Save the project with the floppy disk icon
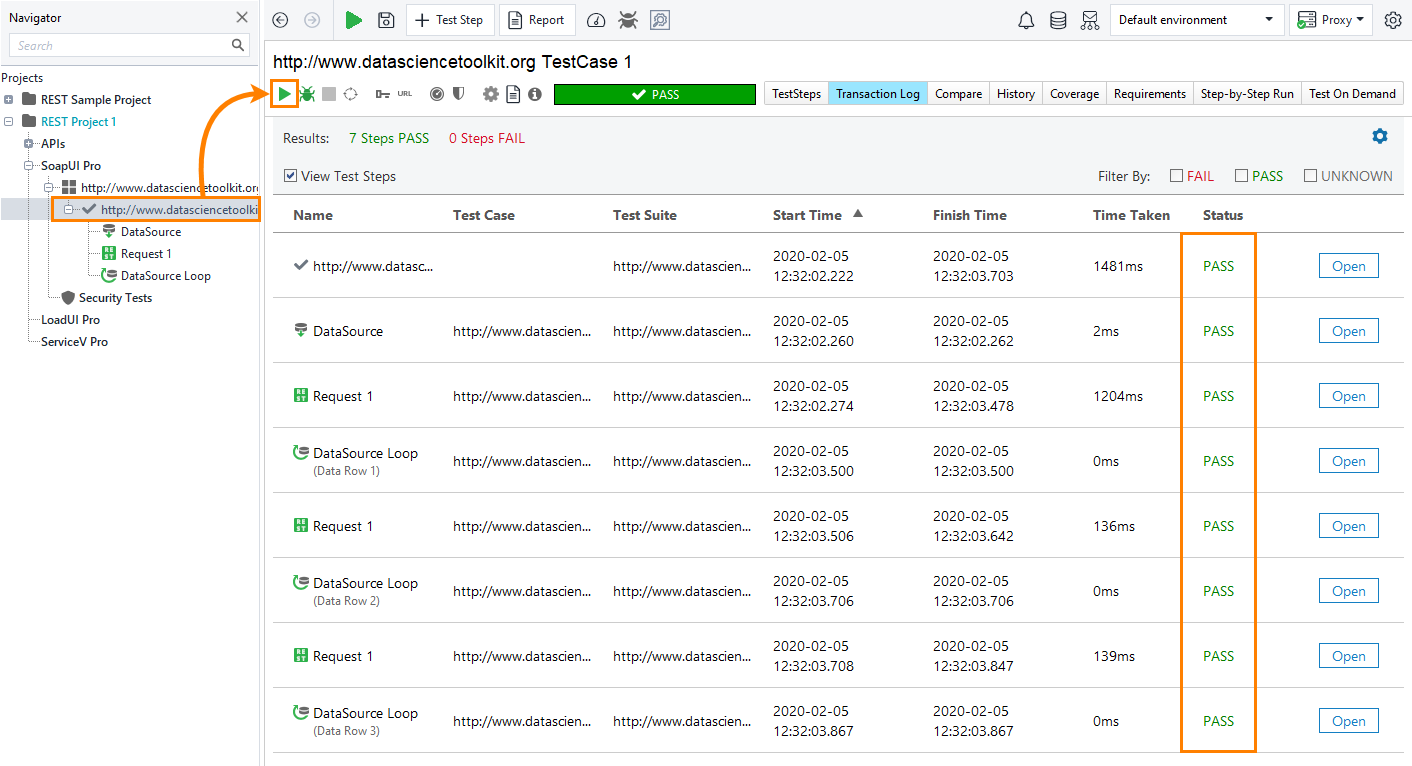This screenshot has width=1412, height=766. [x=386, y=20]
